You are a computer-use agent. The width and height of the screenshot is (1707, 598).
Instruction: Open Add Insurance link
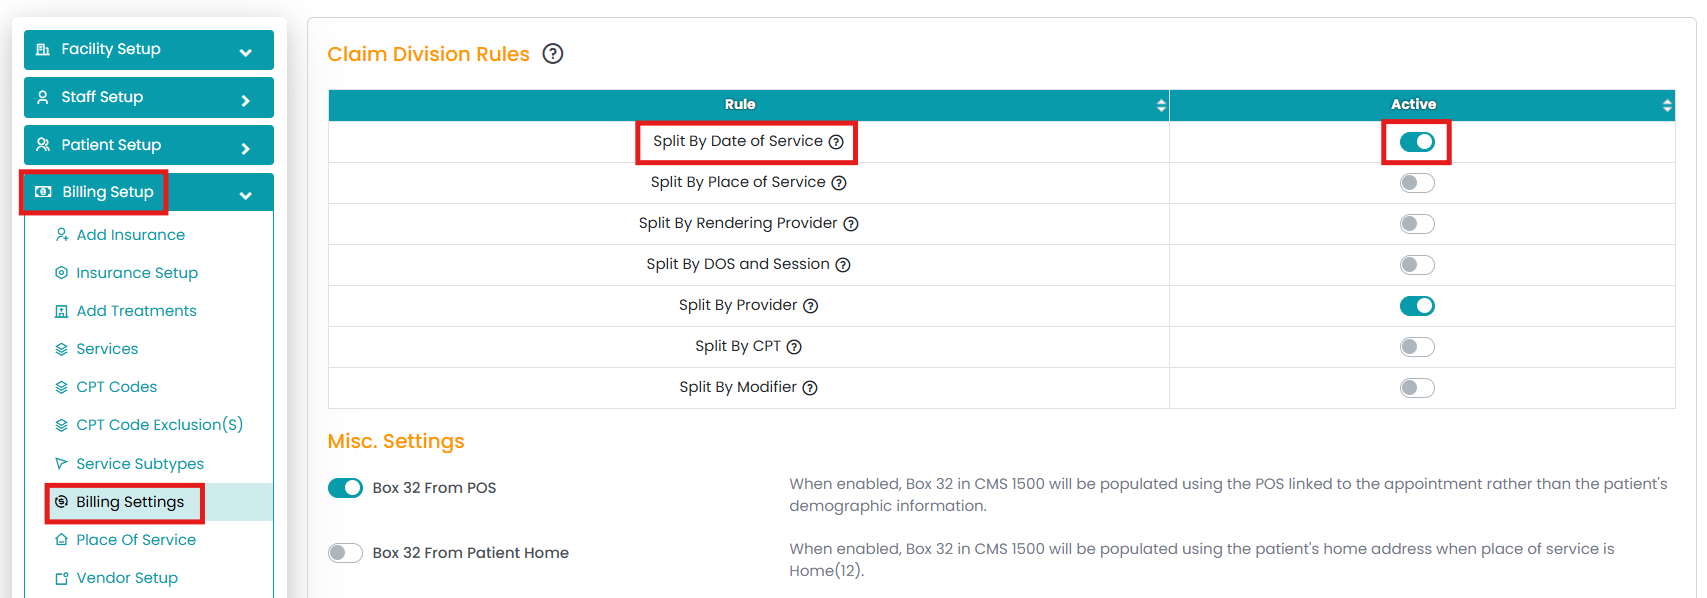pos(130,235)
